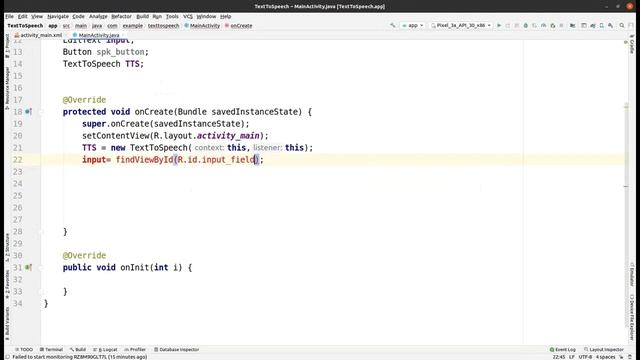Change line separator LF in status bar
This screenshot has height=360, width=640.
point(572,357)
